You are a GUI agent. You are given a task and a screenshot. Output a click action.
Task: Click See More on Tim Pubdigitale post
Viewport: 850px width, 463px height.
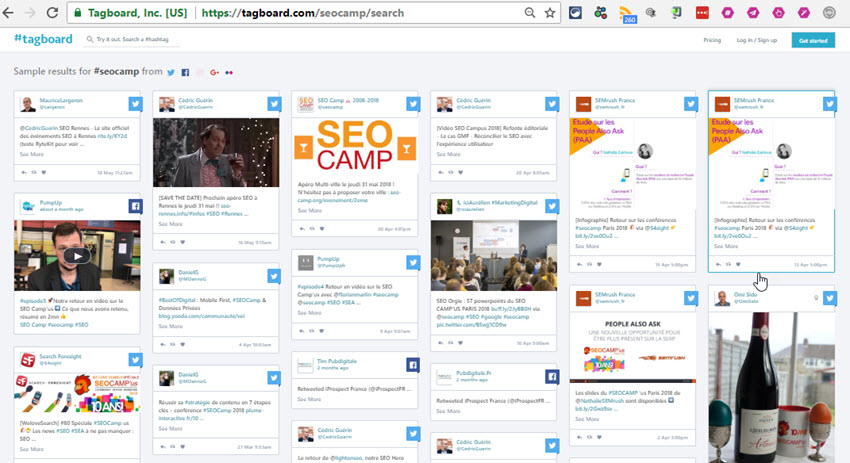(x=309, y=400)
